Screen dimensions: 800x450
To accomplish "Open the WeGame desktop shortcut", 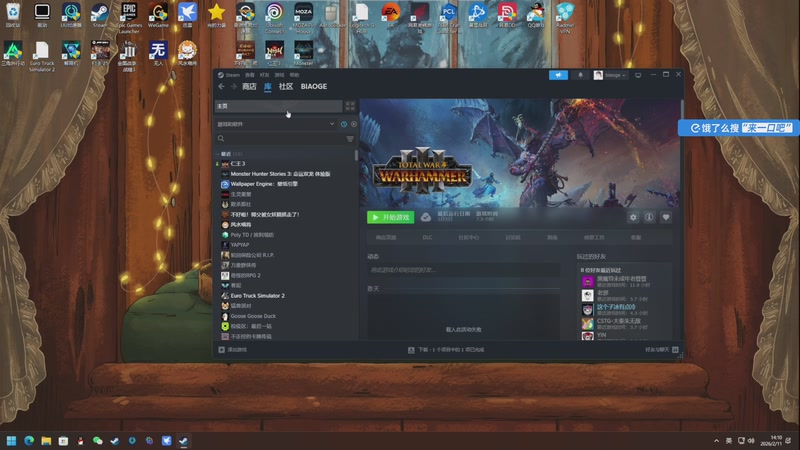I will point(158,14).
